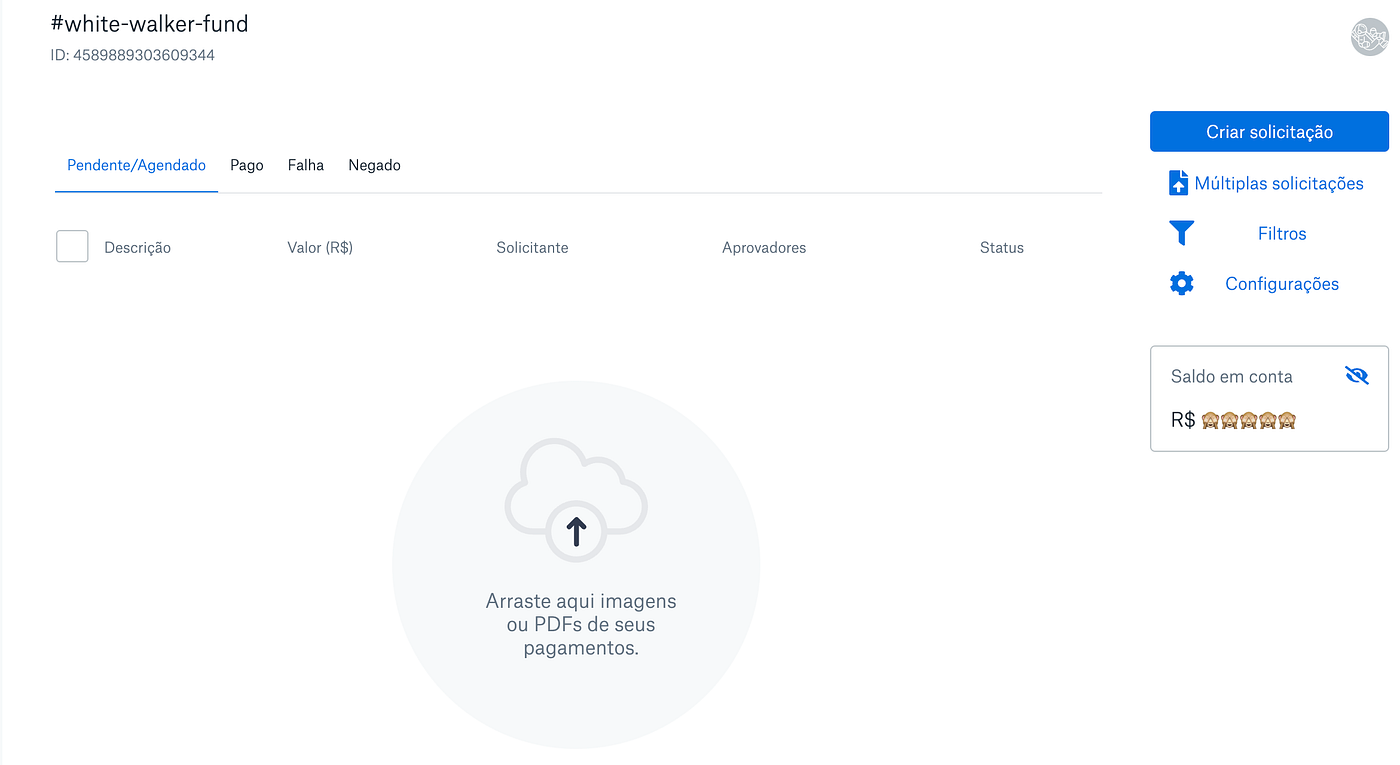Viewport: 1400px width, 765px height.
Task: Open the Falha tab
Action: point(306,165)
